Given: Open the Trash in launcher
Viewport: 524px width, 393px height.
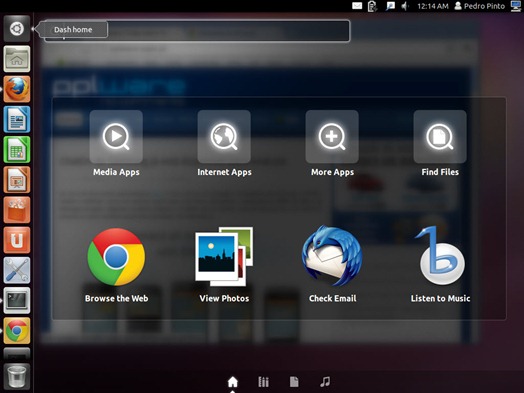Looking at the screenshot, I should [17, 377].
